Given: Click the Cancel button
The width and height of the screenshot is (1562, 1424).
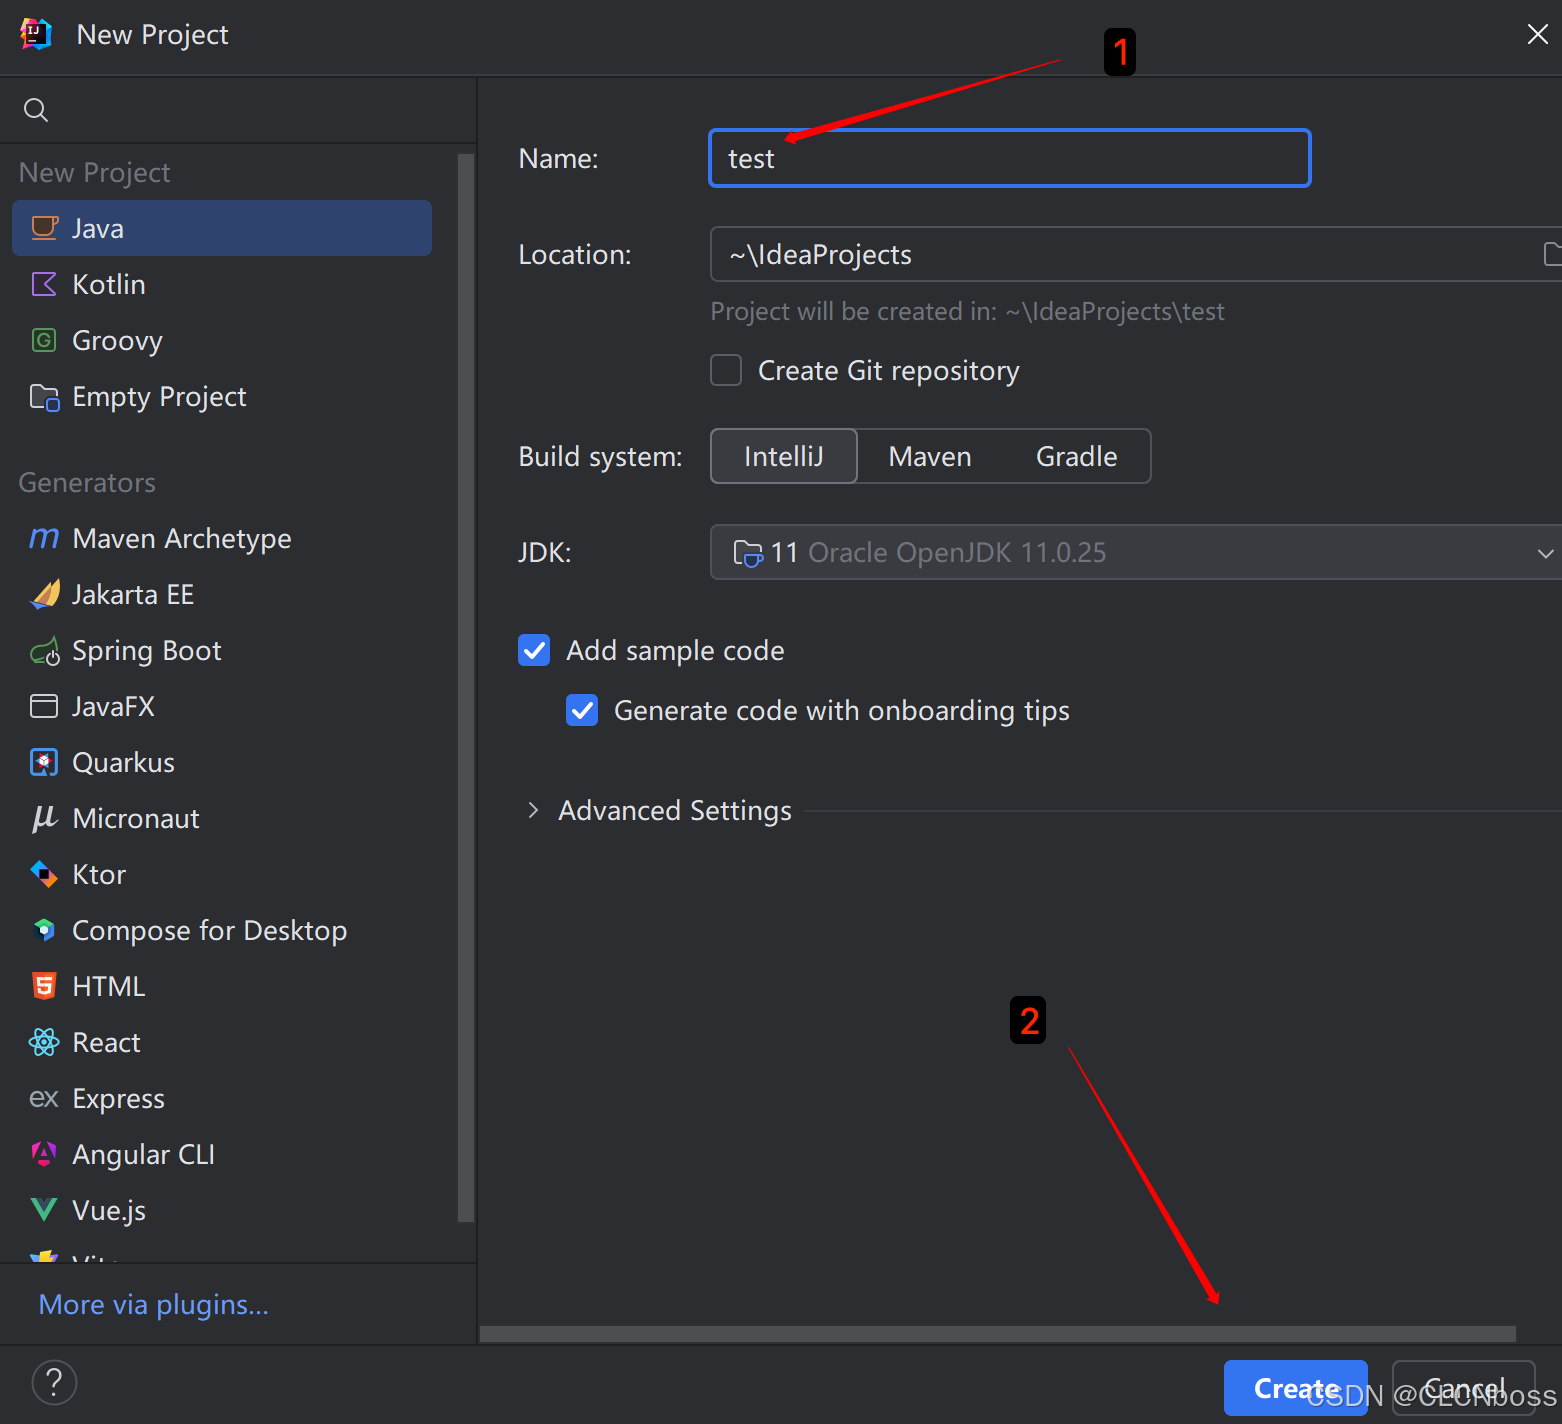Looking at the screenshot, I should (1463, 1388).
